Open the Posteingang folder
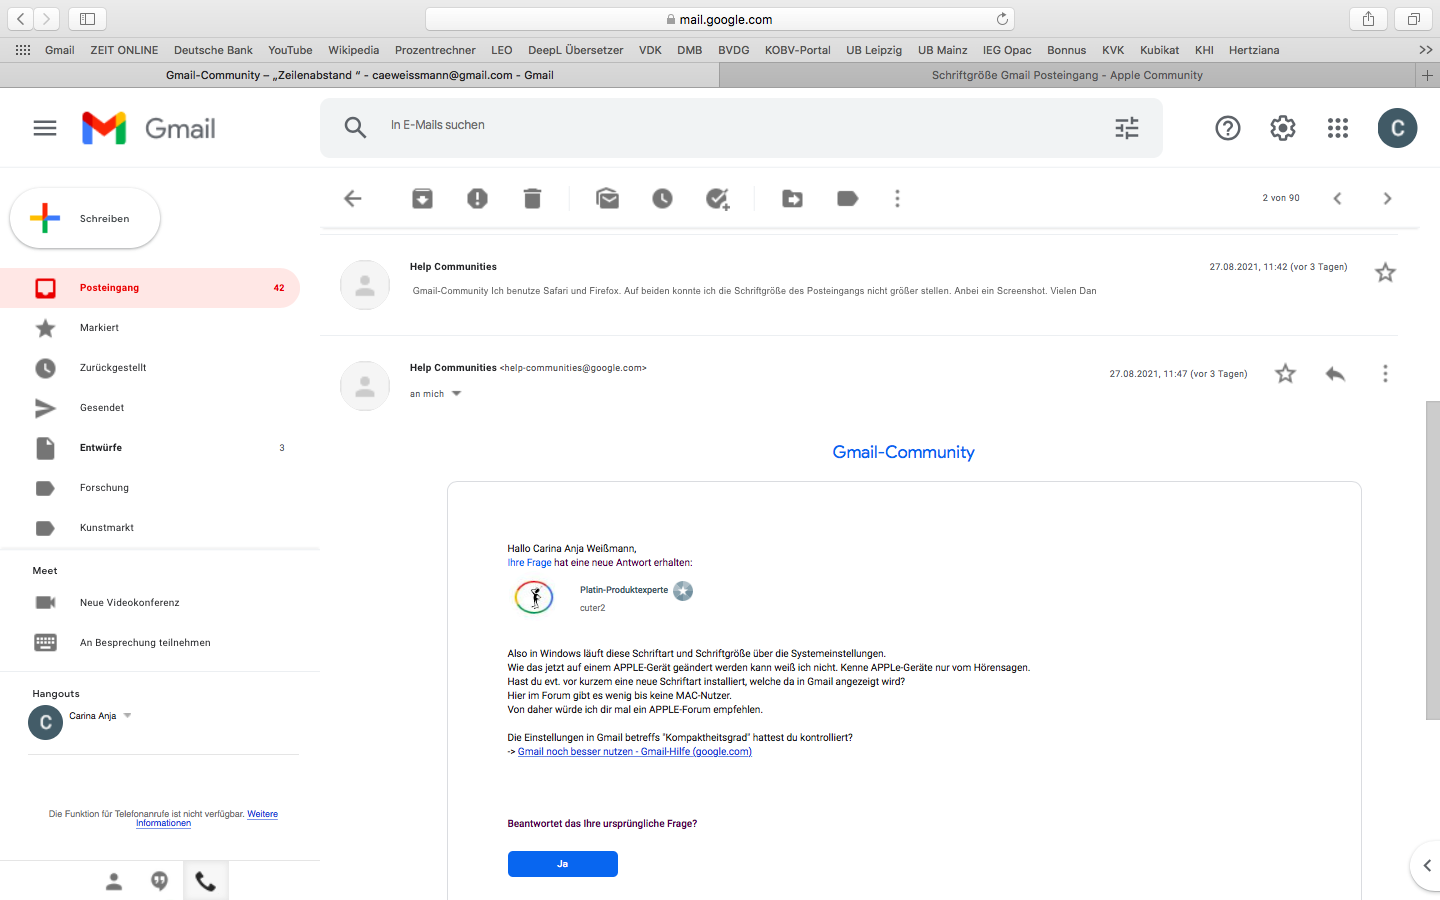The height and width of the screenshot is (900, 1440). (110, 288)
